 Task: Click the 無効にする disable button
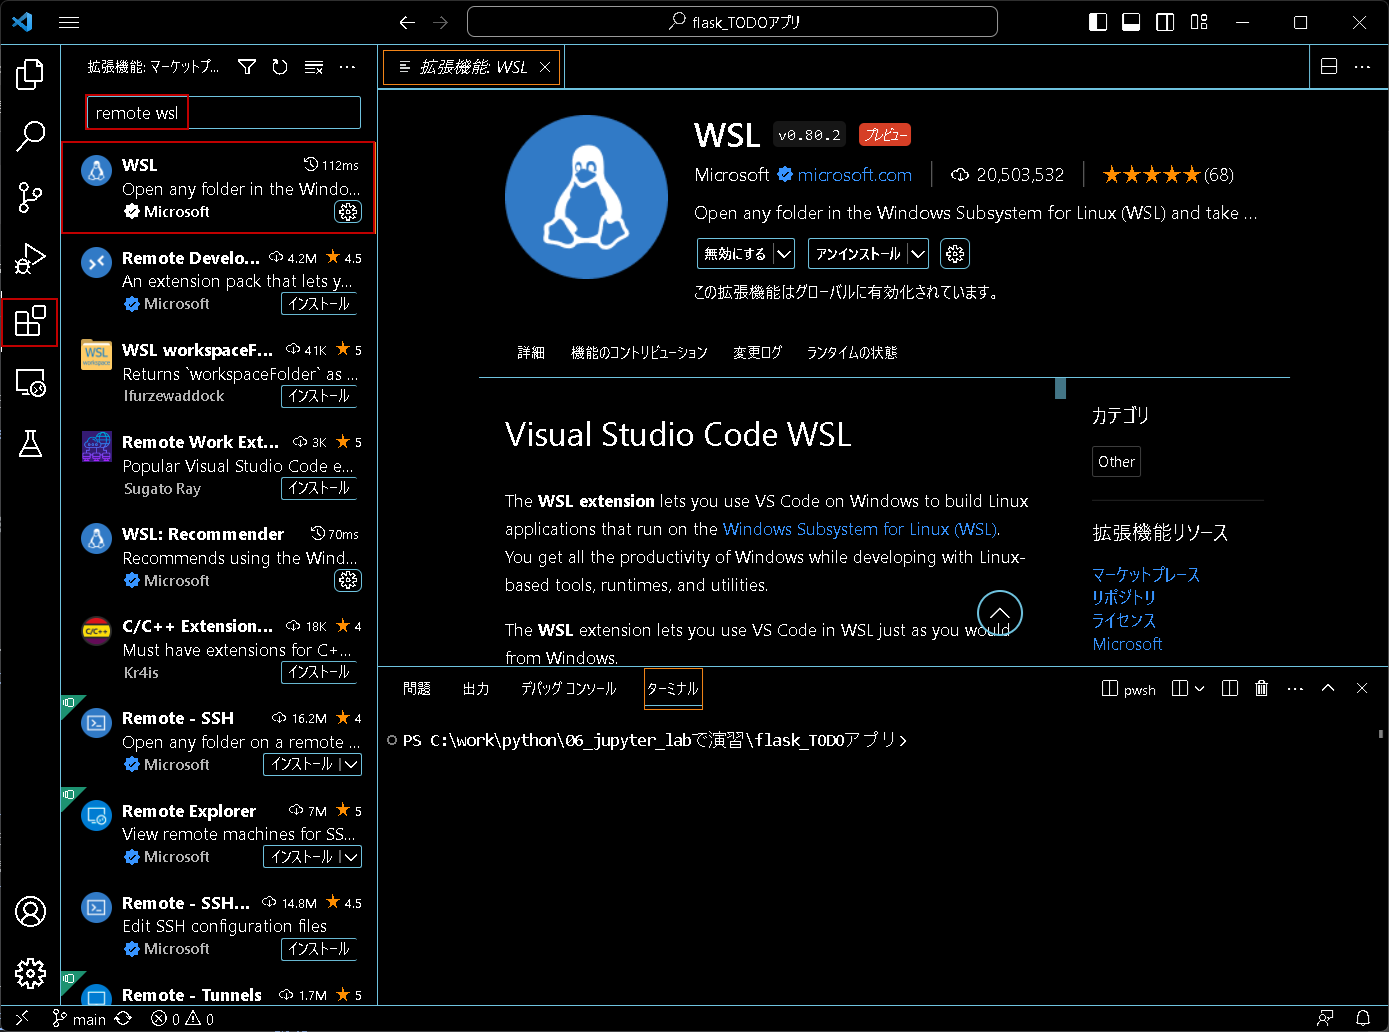coord(736,254)
